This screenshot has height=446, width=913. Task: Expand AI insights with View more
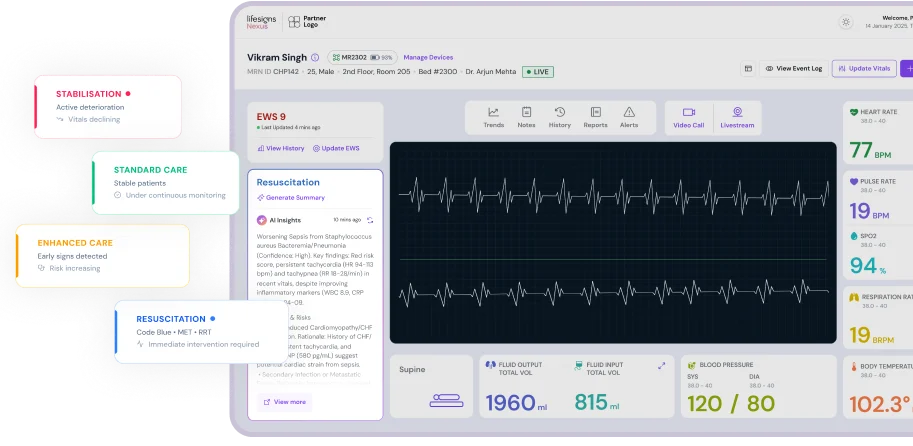285,401
